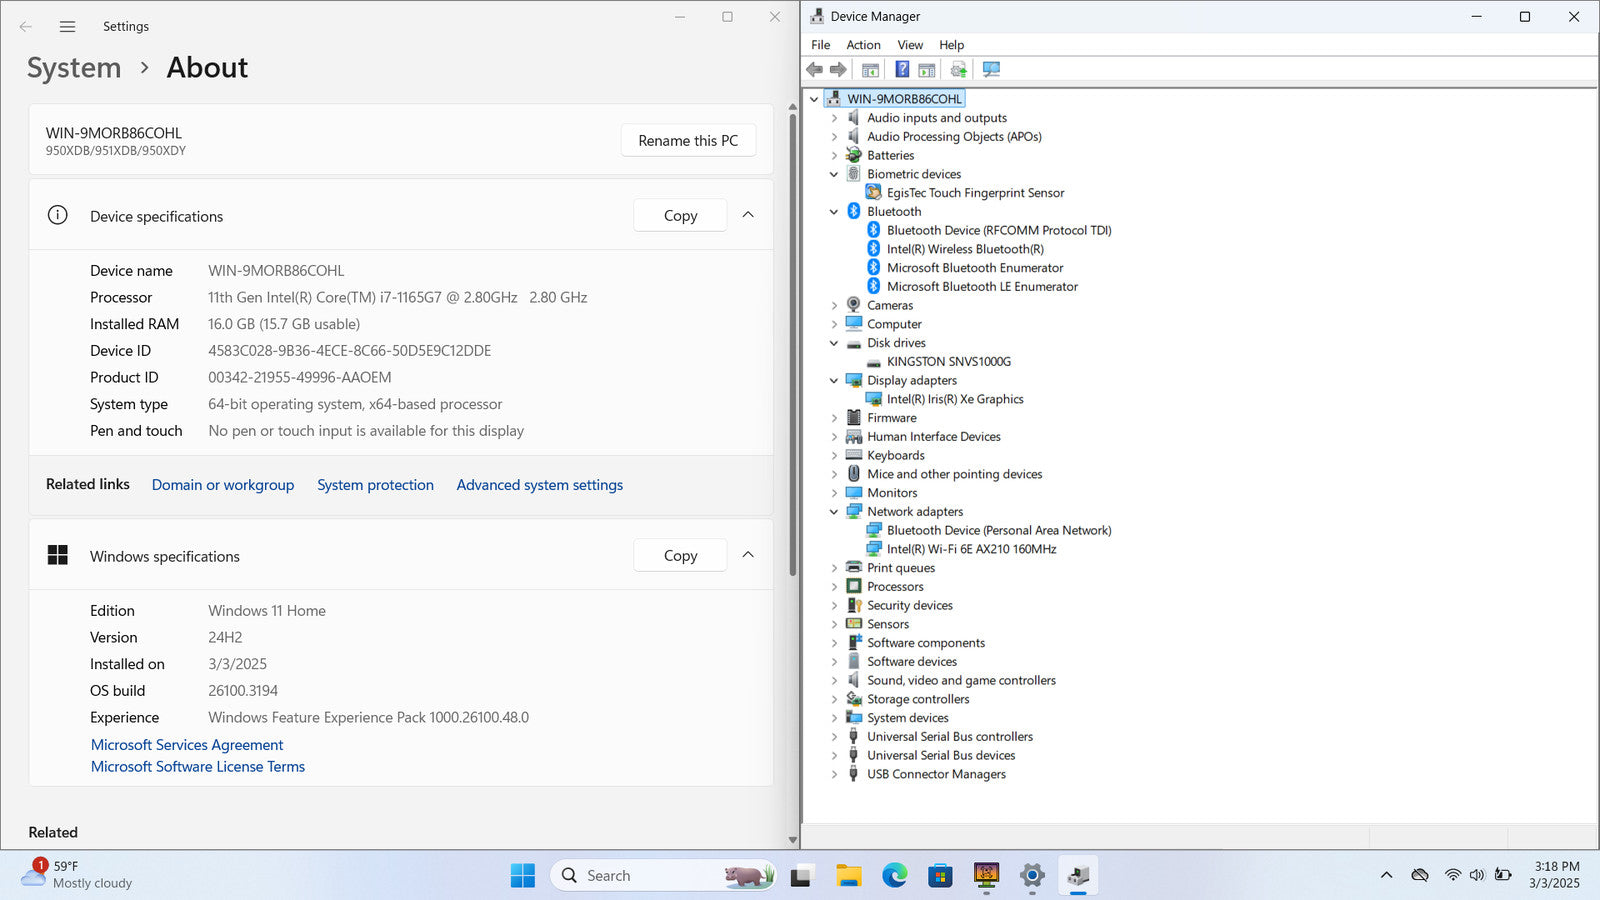The image size is (1600, 900).
Task: Open the Settings navigation hamburger menu
Action: tap(67, 27)
